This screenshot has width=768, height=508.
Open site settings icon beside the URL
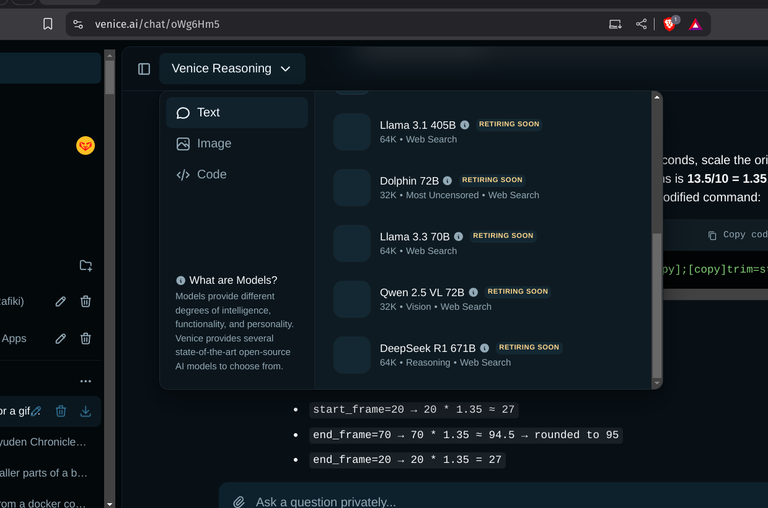click(x=78, y=24)
